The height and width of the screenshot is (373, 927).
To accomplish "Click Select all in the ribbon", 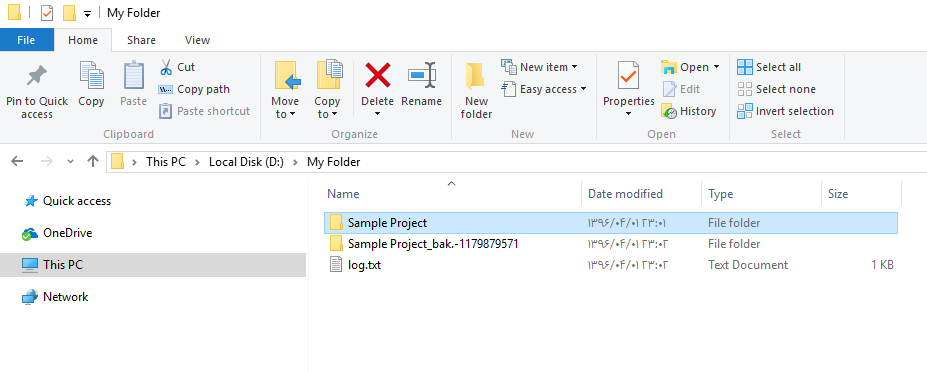I will click(x=770, y=67).
